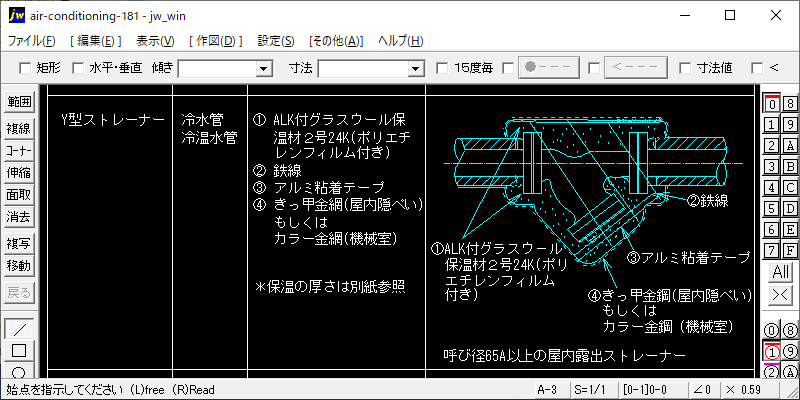Select layer 0 in the layer bar
Viewport: 800px width, 400px height.
coord(771,104)
